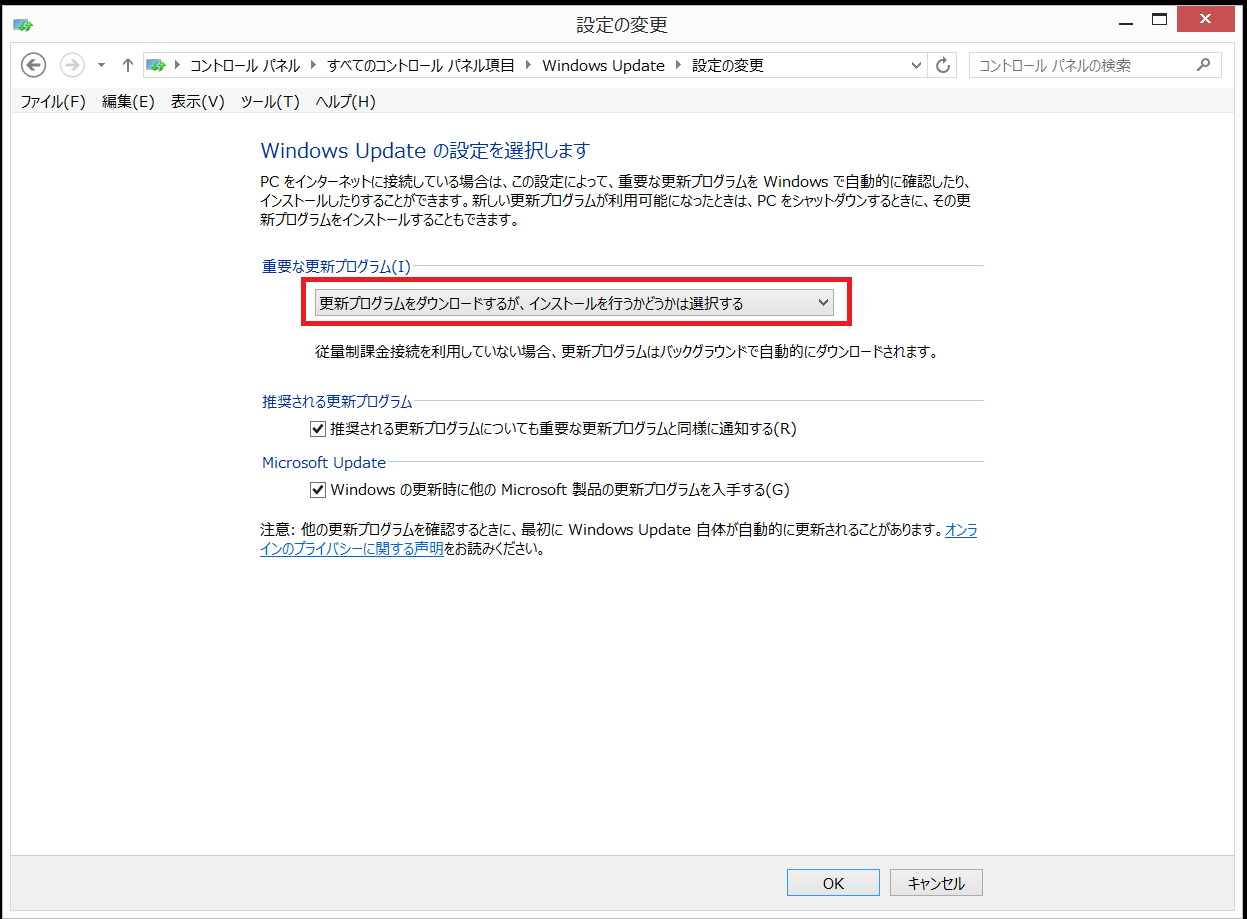Screen dimensions: 1247x919
Task: Toggle the Microsoft 製品の更新プログラム checkbox
Action: tap(318, 490)
